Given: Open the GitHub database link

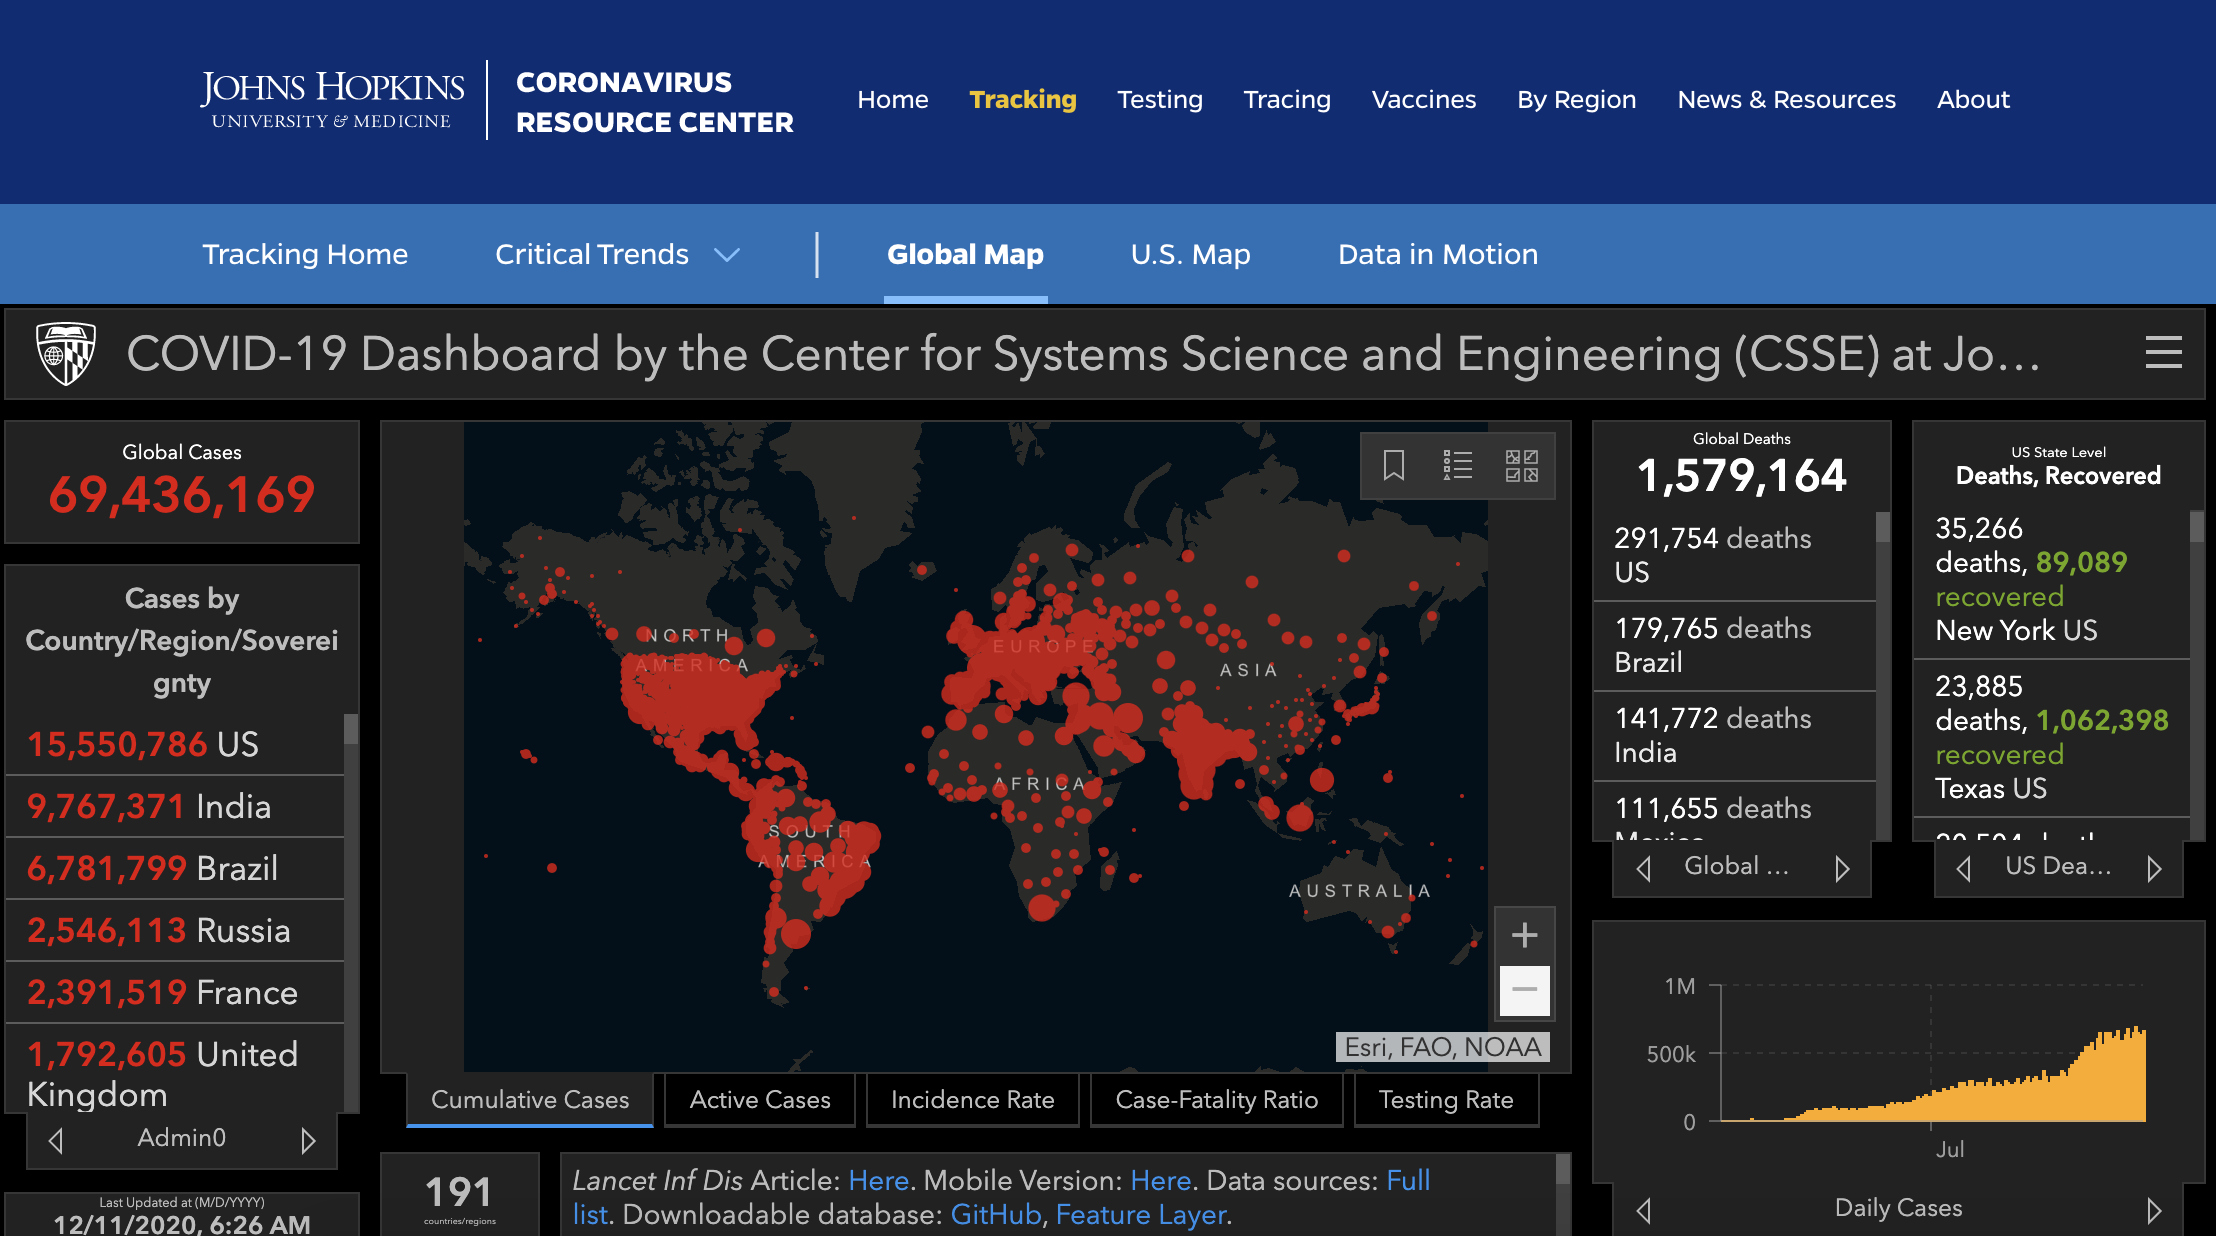Looking at the screenshot, I should pos(995,1214).
